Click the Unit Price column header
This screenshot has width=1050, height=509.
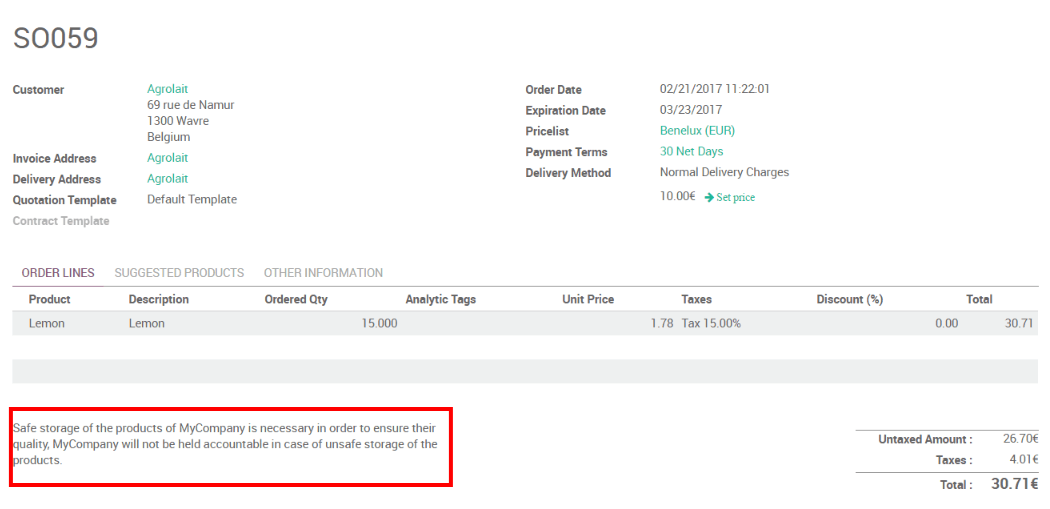click(x=588, y=299)
